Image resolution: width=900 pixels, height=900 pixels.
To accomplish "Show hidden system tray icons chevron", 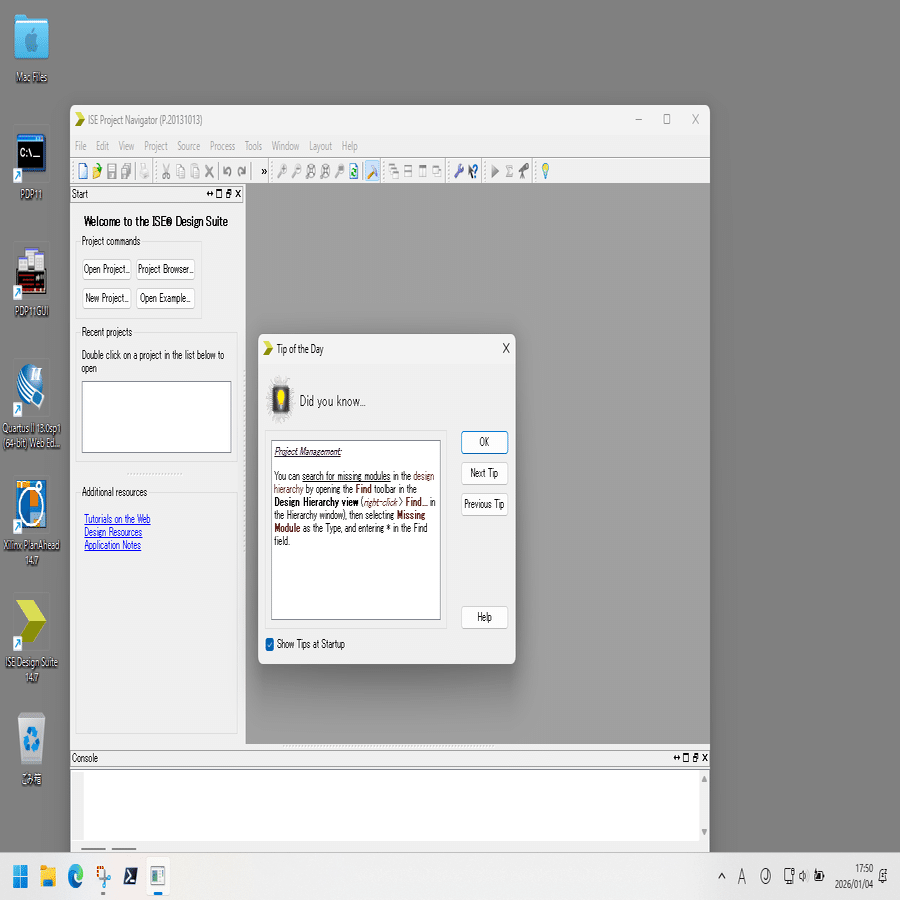I will click(x=721, y=876).
